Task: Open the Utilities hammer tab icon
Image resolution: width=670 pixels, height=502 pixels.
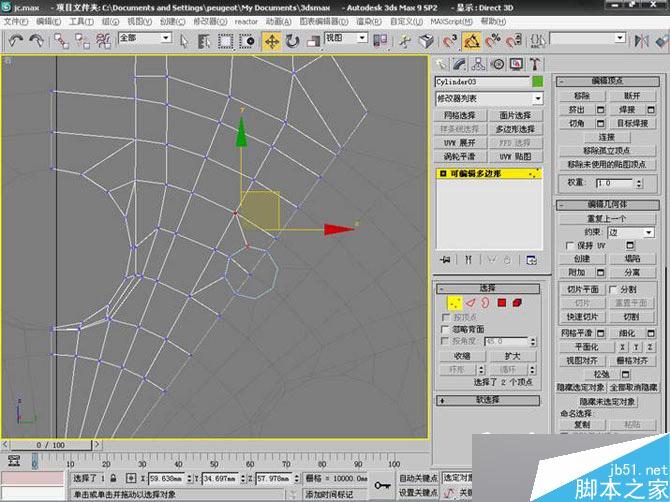Action: (x=535, y=65)
